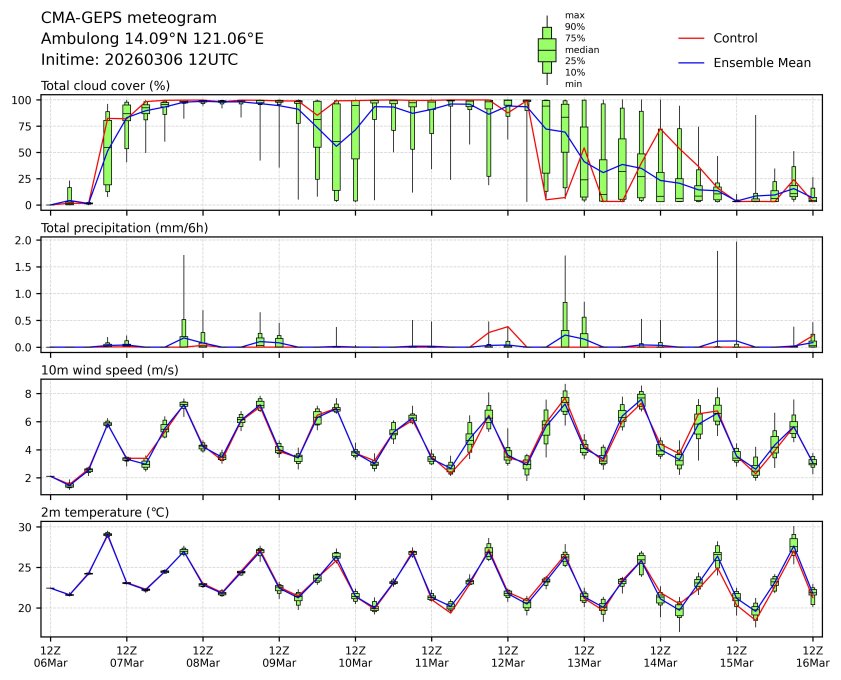Viewport: 841px width, 680px height.
Task: Select the 12Z 10Mar x-axis tick label
Action: pos(355,656)
